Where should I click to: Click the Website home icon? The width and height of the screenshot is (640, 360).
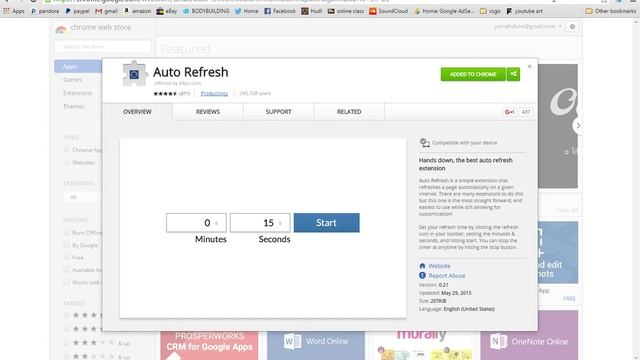(x=422, y=266)
